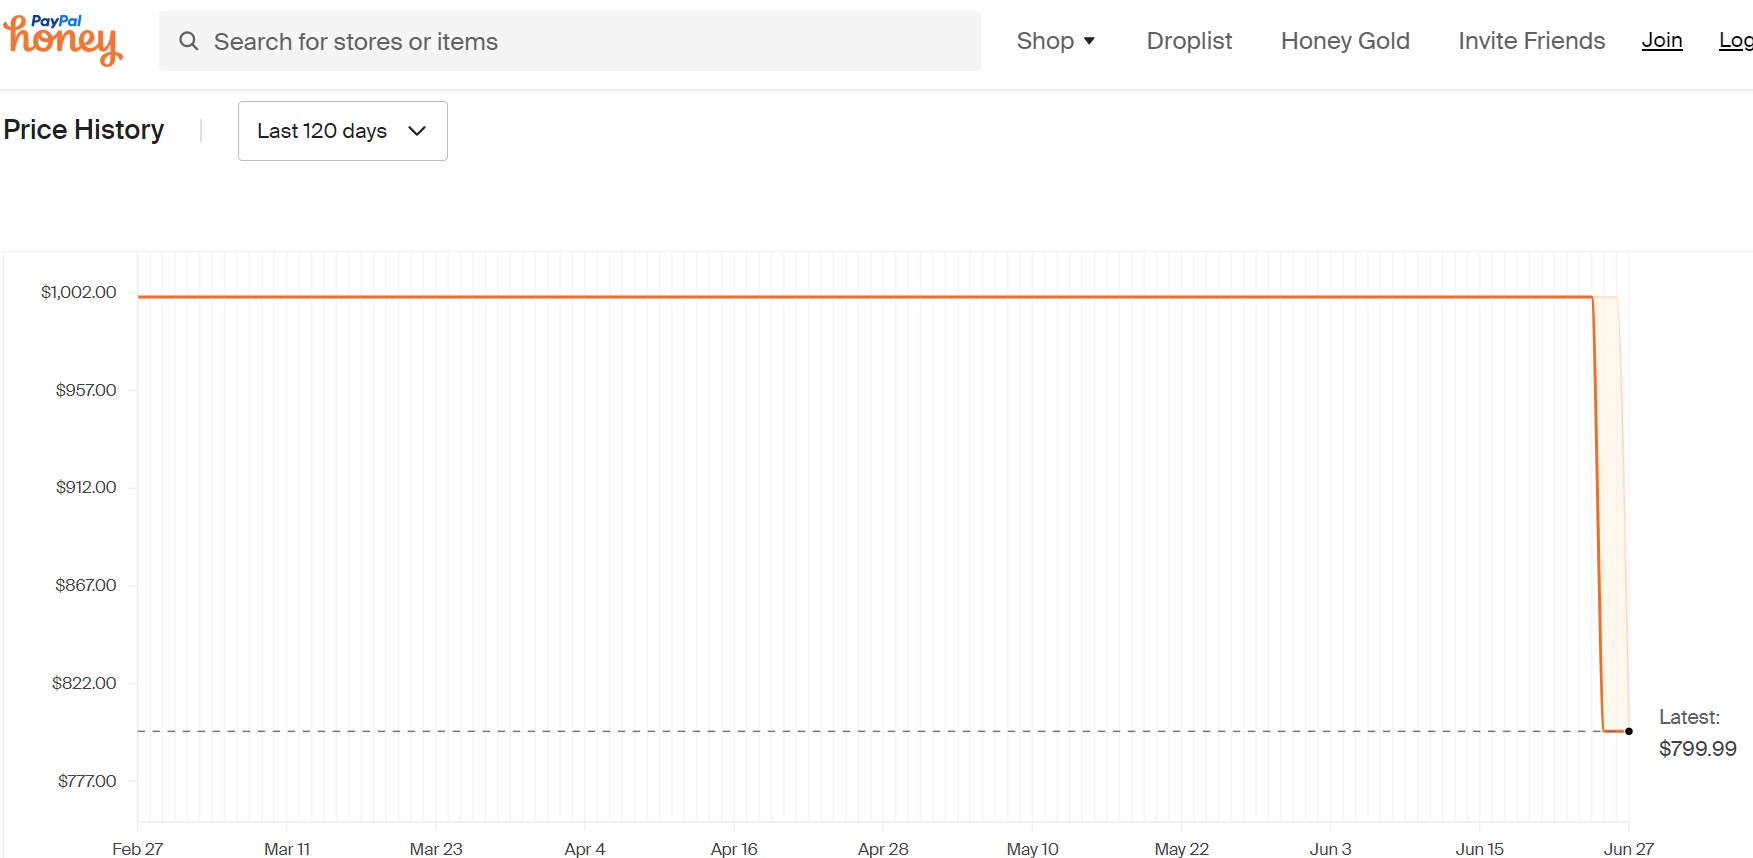Viewport: 1753px width, 858px height.
Task: Click the Join link
Action: 1662,41
